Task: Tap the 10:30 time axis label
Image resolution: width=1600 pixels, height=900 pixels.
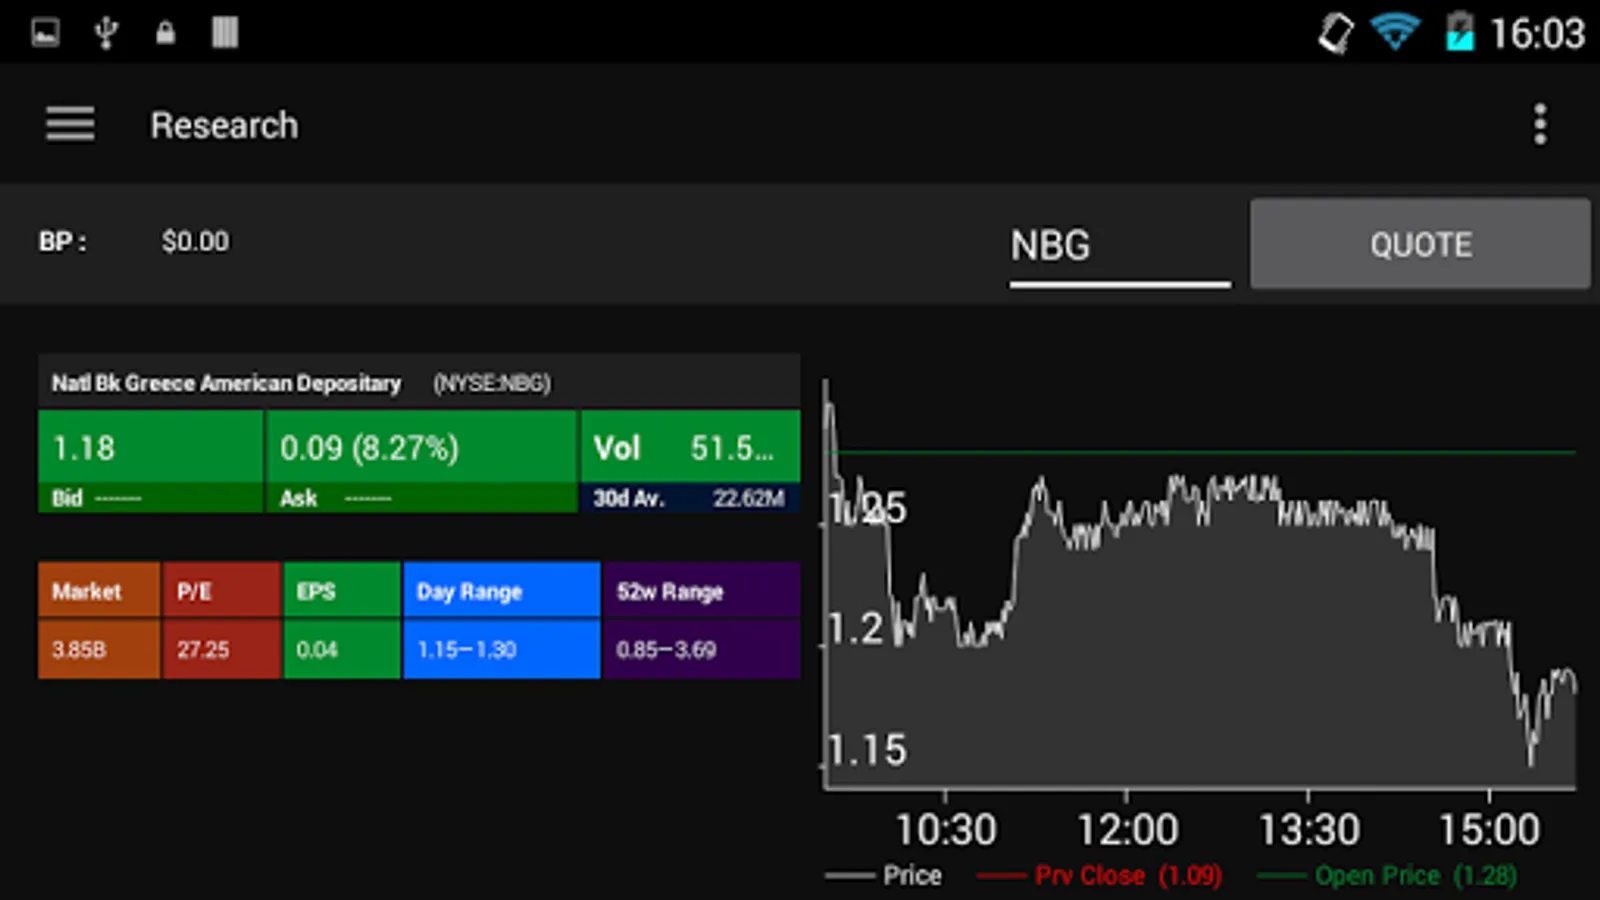Action: 946,829
